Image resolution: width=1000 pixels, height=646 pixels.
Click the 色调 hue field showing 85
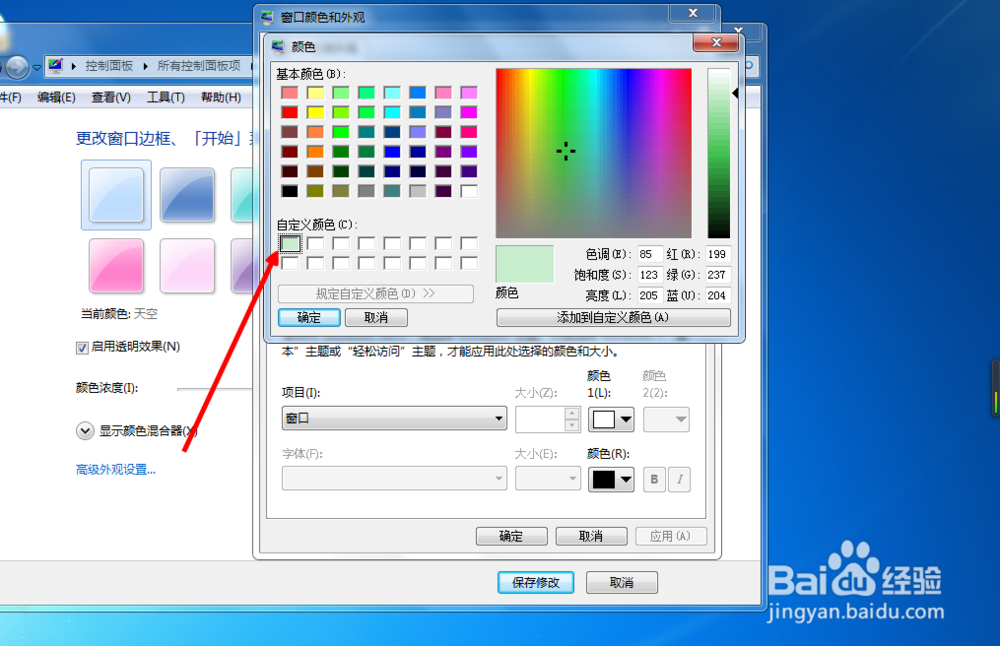[x=649, y=254]
